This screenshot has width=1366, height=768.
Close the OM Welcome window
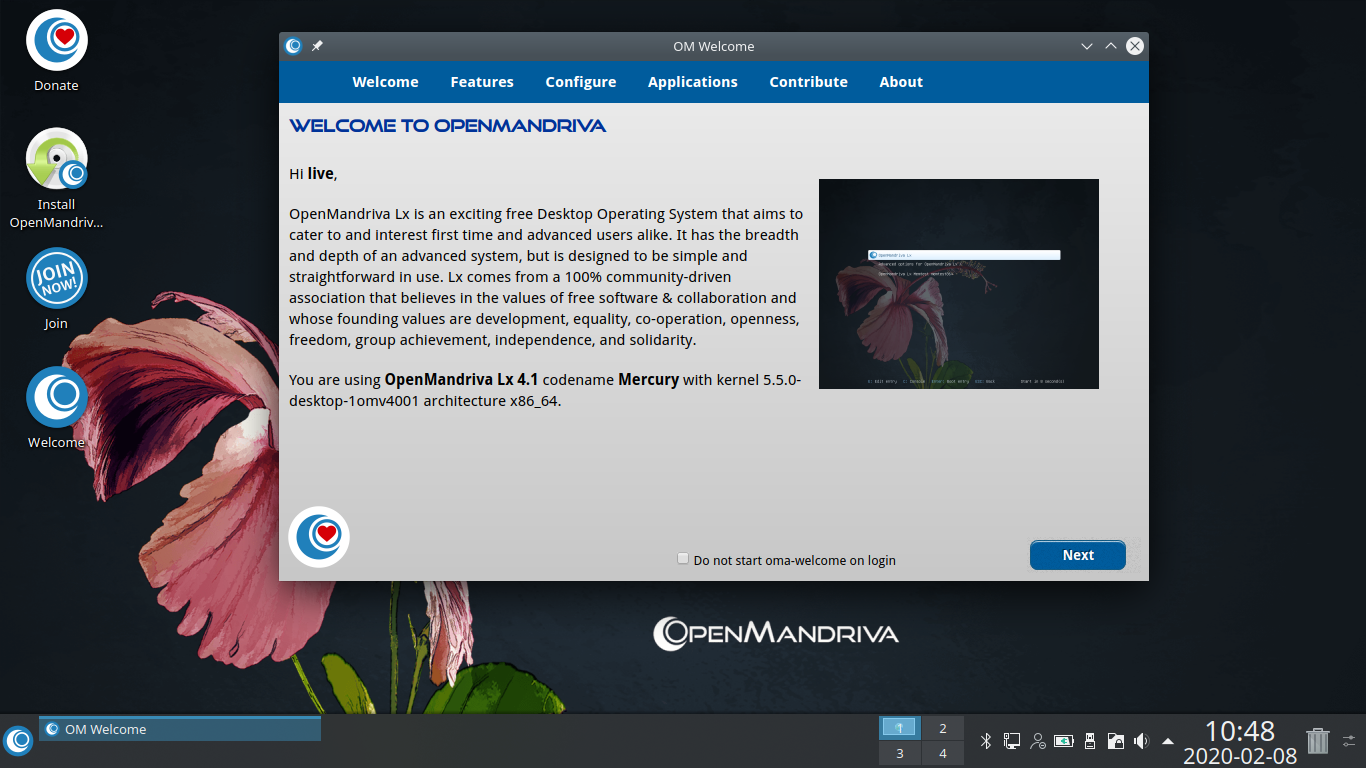[1135, 46]
